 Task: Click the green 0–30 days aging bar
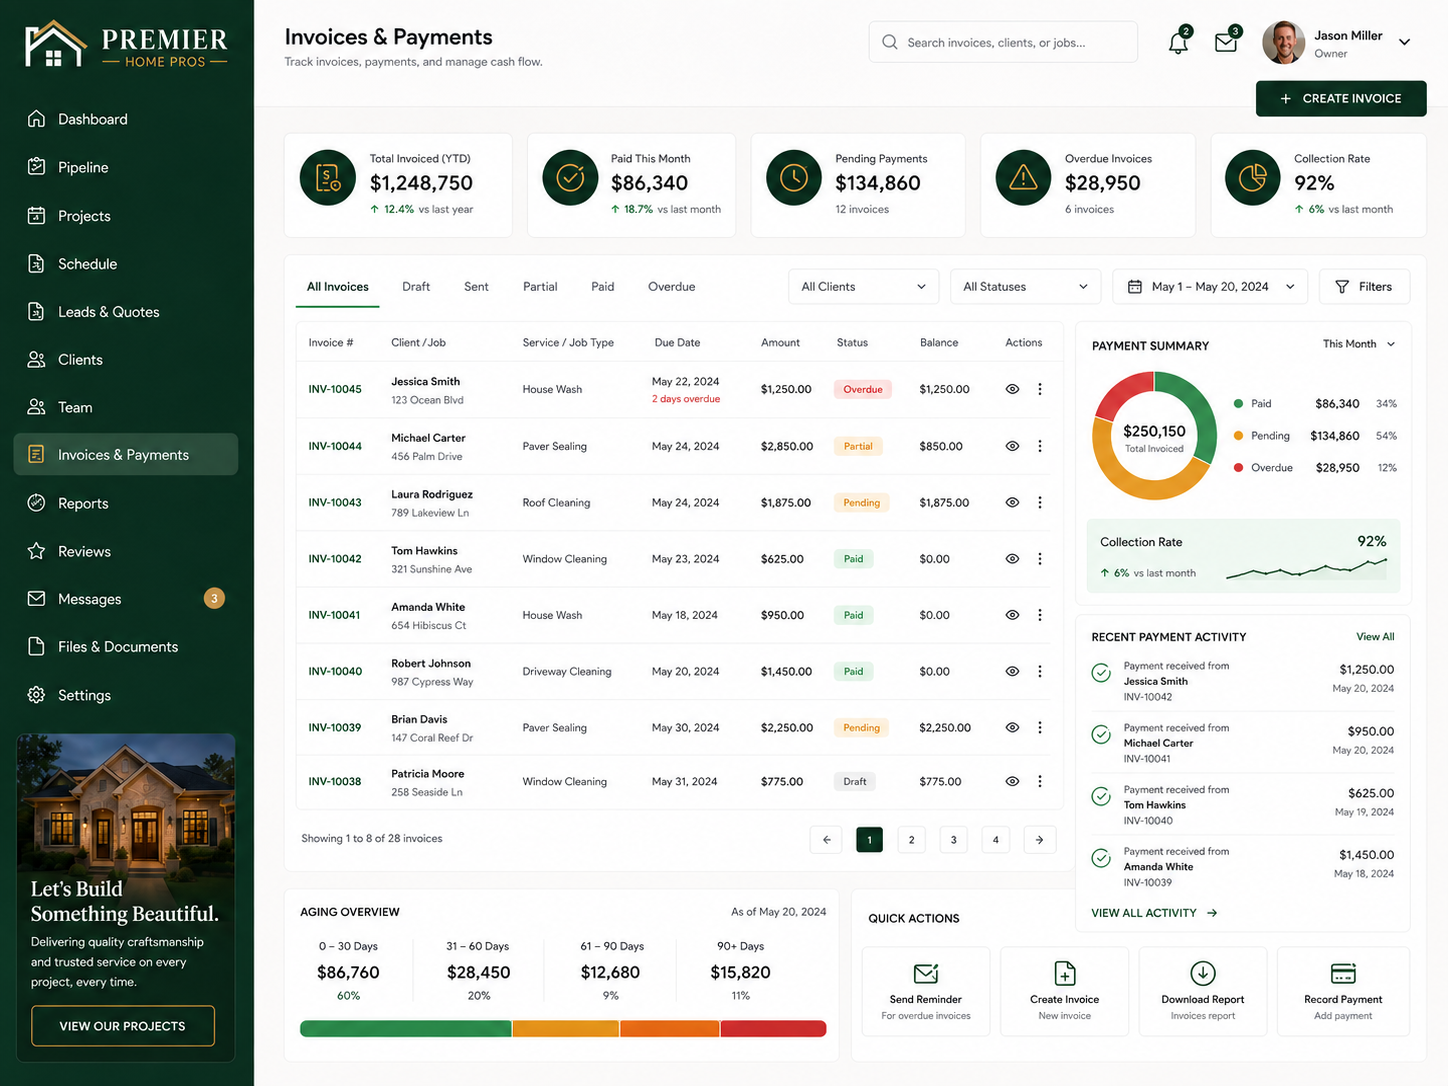click(406, 1029)
